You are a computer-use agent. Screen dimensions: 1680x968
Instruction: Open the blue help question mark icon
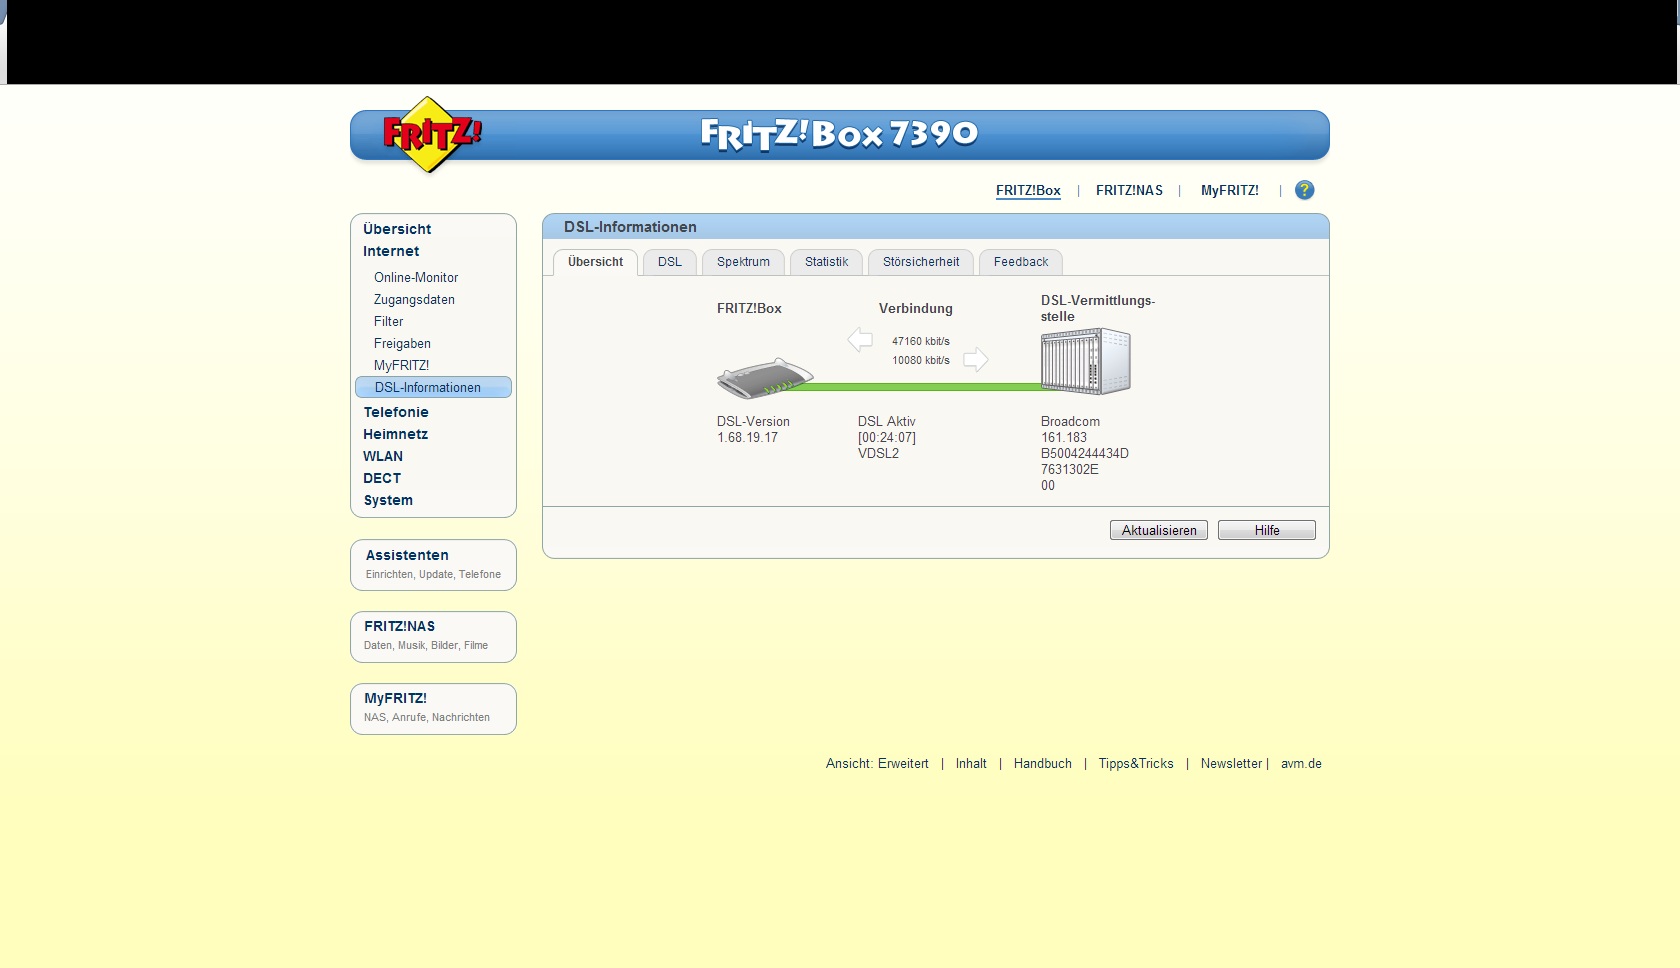(1304, 190)
